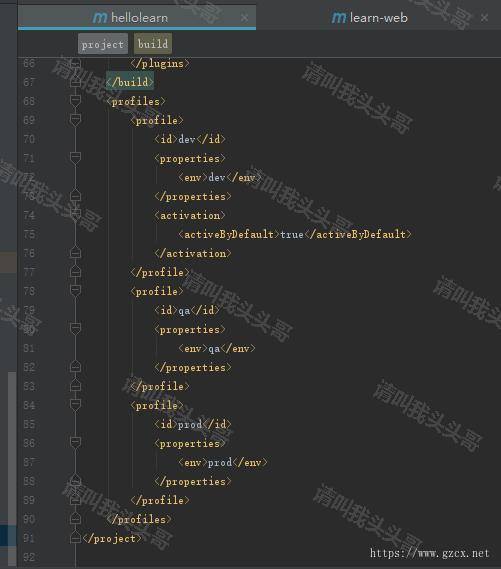The width and height of the screenshot is (501, 569).
Task: Collapse the prod profile block, line 84
Action: tap(75, 405)
